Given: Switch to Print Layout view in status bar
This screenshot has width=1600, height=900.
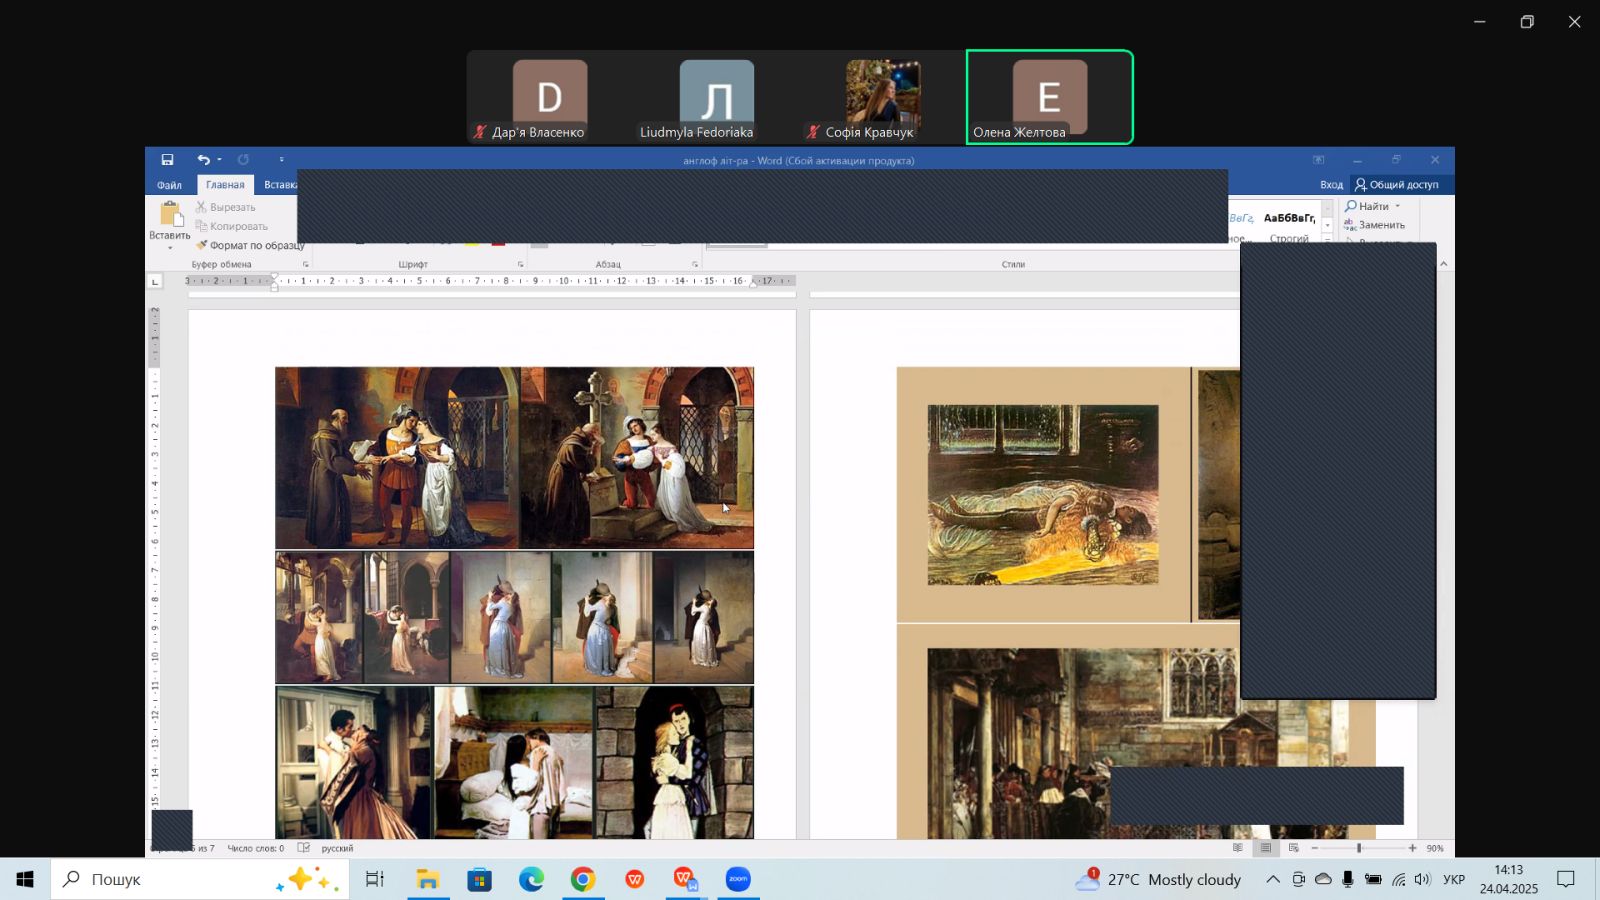Looking at the screenshot, I should [1266, 848].
